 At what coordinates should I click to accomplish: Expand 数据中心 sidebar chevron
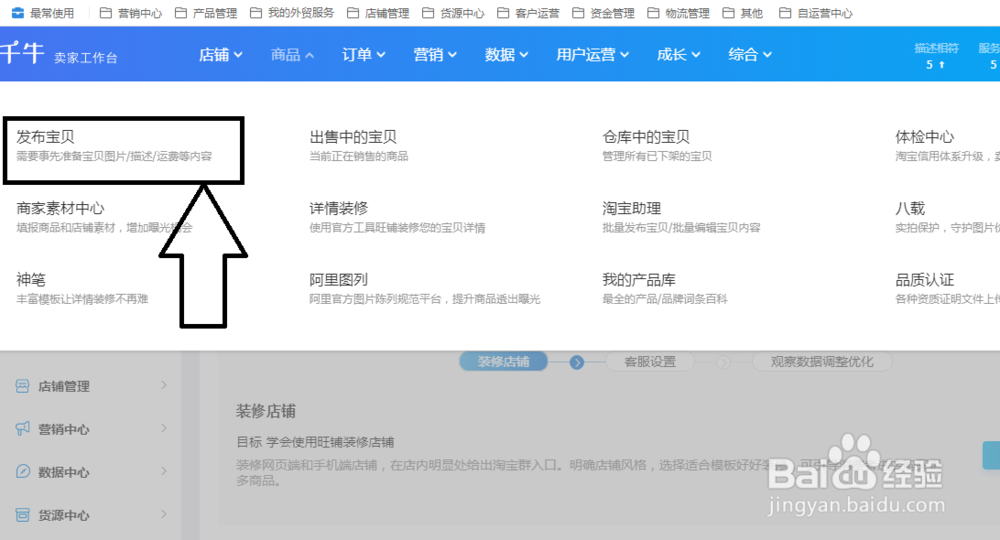click(x=164, y=471)
